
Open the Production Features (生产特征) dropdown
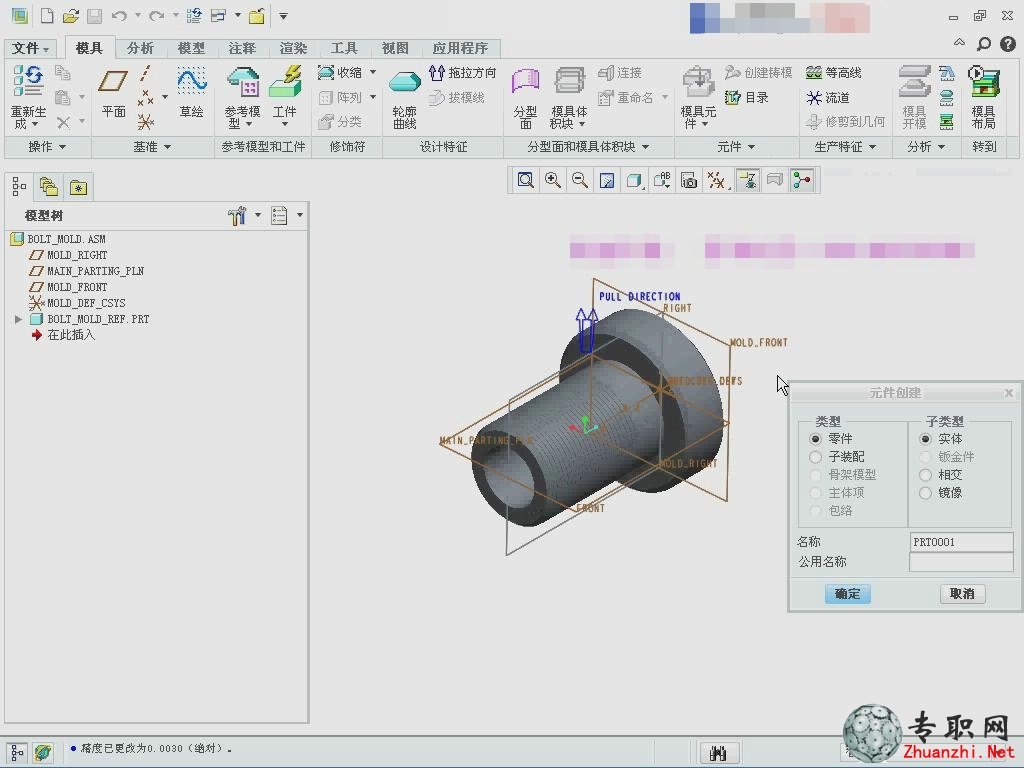tap(845, 147)
